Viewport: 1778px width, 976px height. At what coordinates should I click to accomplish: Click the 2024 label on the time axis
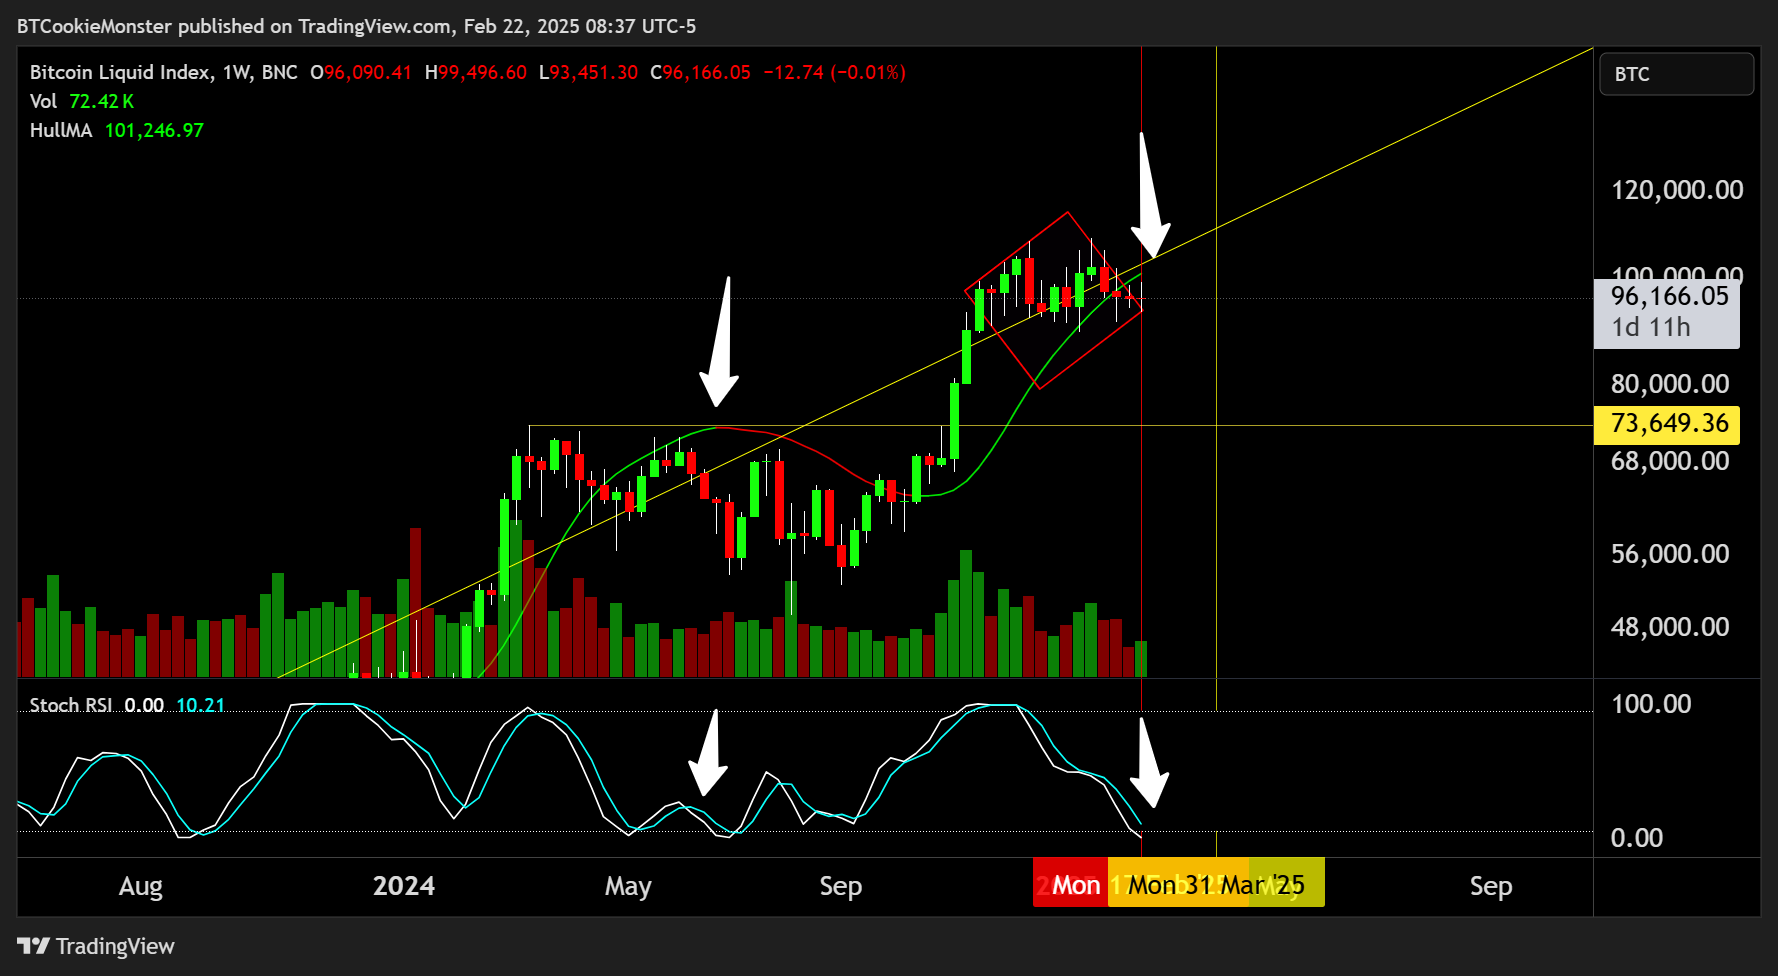pos(404,886)
